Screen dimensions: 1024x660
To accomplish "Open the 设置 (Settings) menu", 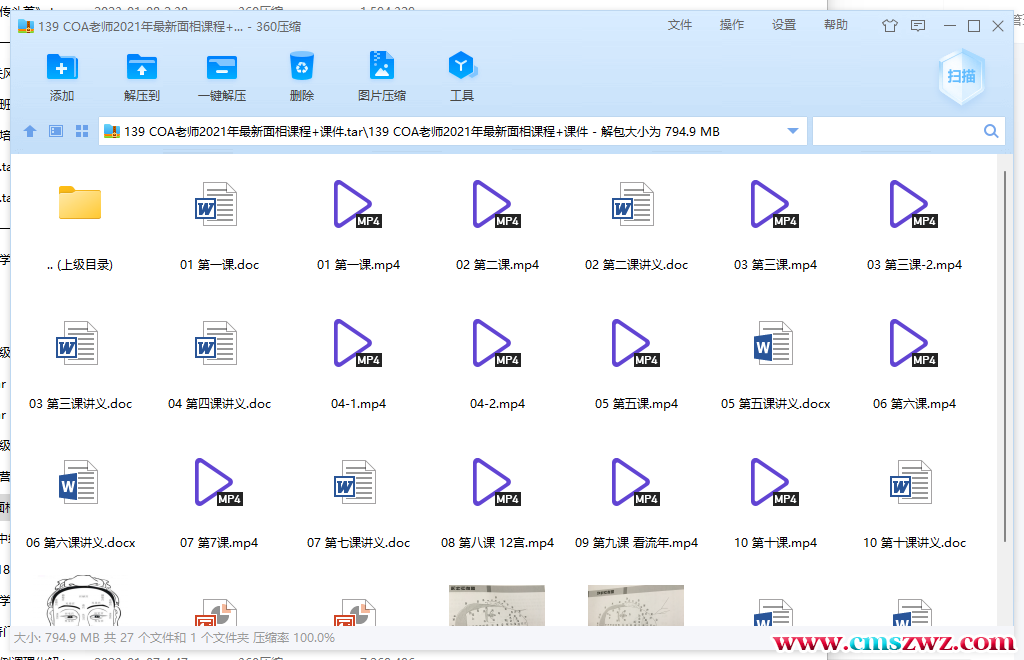I will pyautogui.click(x=784, y=25).
